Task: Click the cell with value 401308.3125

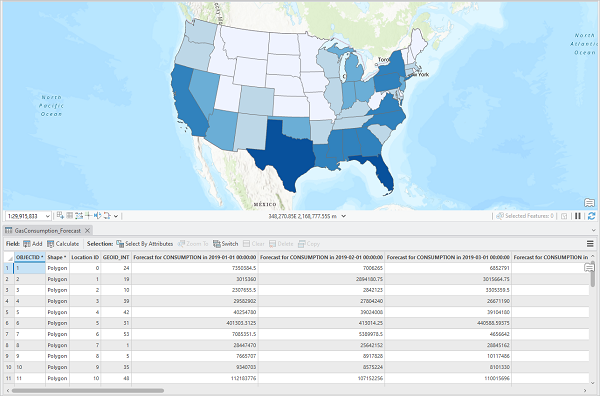Action: (x=195, y=323)
